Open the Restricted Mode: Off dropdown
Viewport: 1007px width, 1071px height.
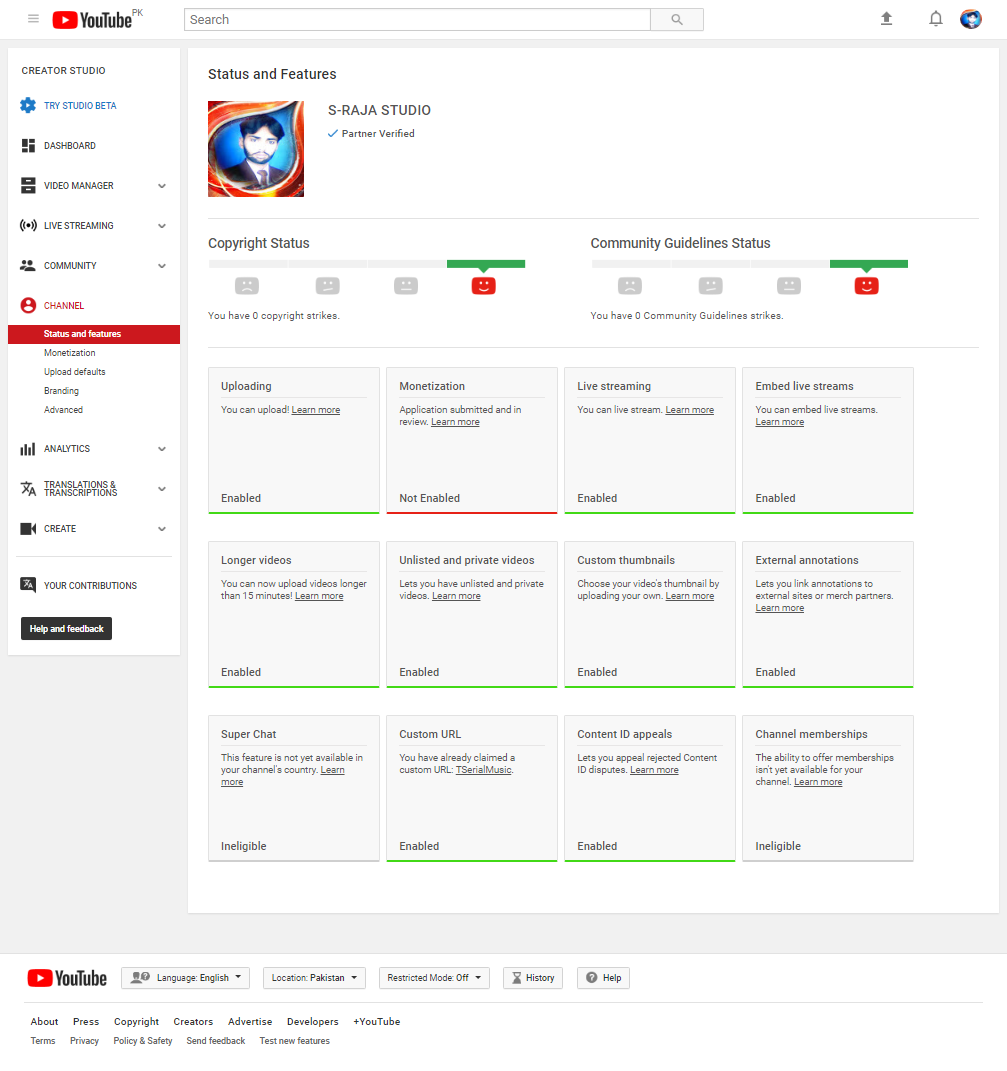point(434,978)
